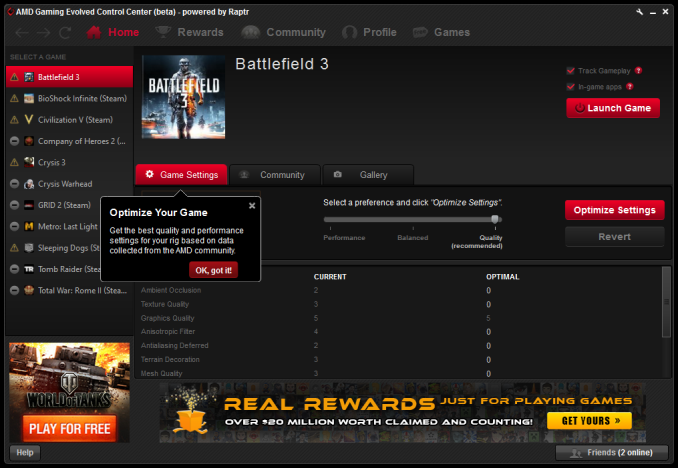Click the Crysis Warhead game icon
Viewport: 678px width, 468px height.
(29, 184)
